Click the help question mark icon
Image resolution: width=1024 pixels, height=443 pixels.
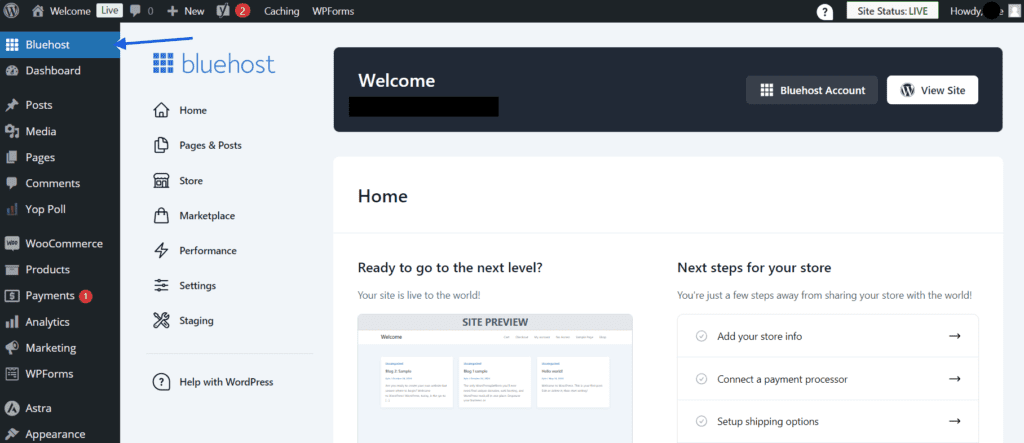click(825, 12)
